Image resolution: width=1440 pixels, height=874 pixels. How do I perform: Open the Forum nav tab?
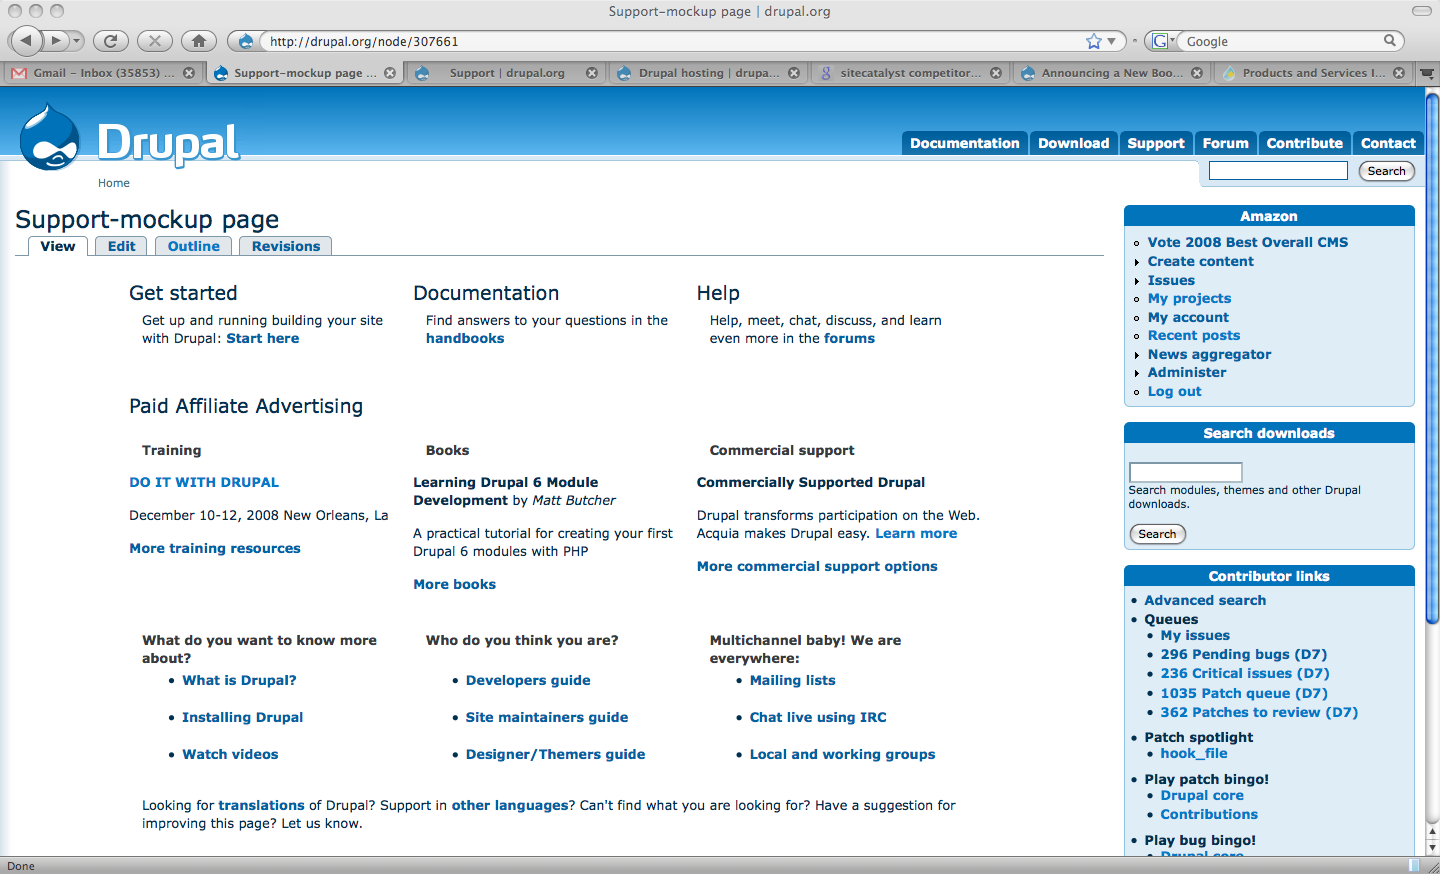1225,143
